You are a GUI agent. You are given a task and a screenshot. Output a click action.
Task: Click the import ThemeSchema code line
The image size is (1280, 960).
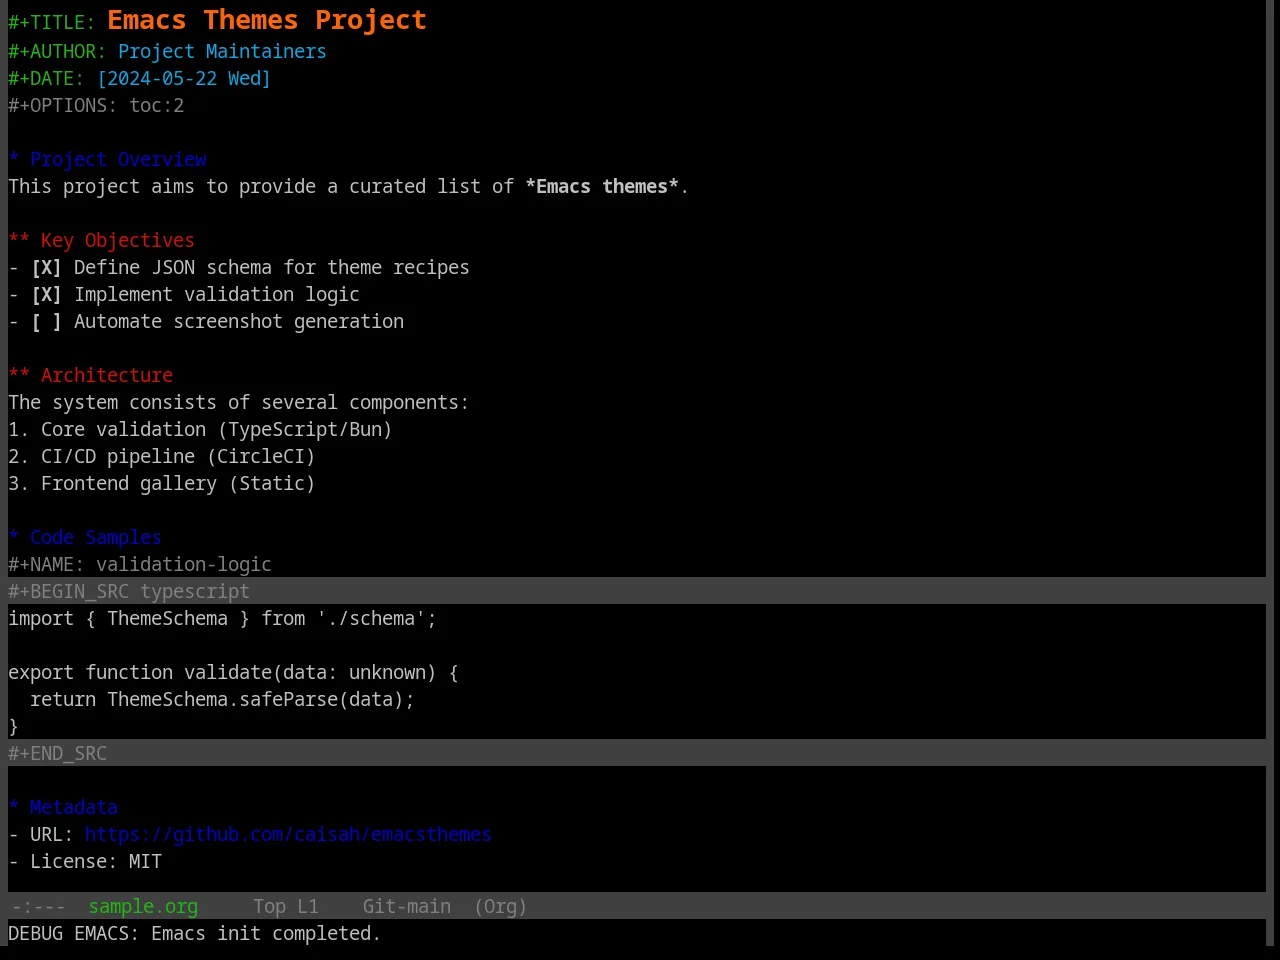(222, 619)
